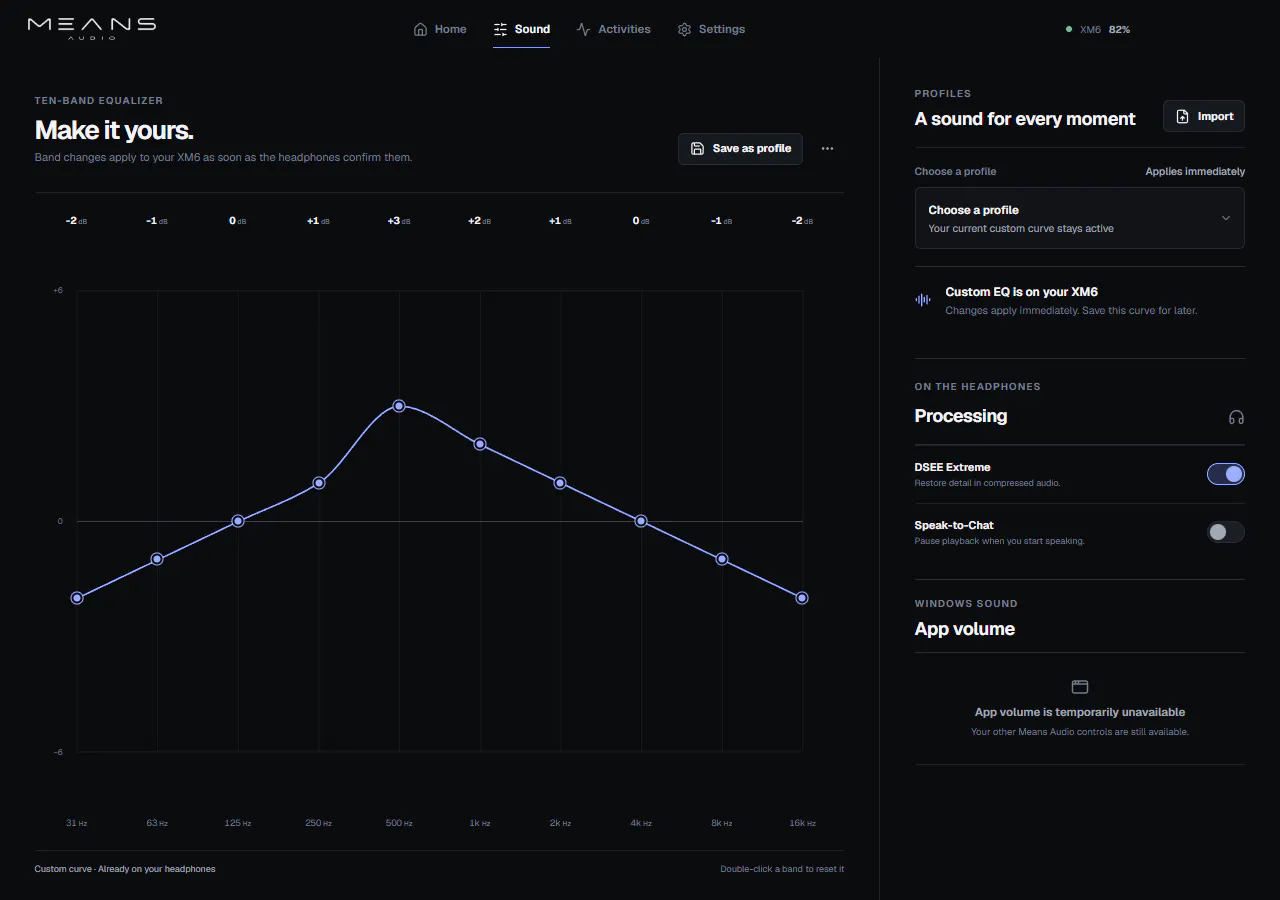Turn off DSEE Extreme switch

click(x=1226, y=474)
